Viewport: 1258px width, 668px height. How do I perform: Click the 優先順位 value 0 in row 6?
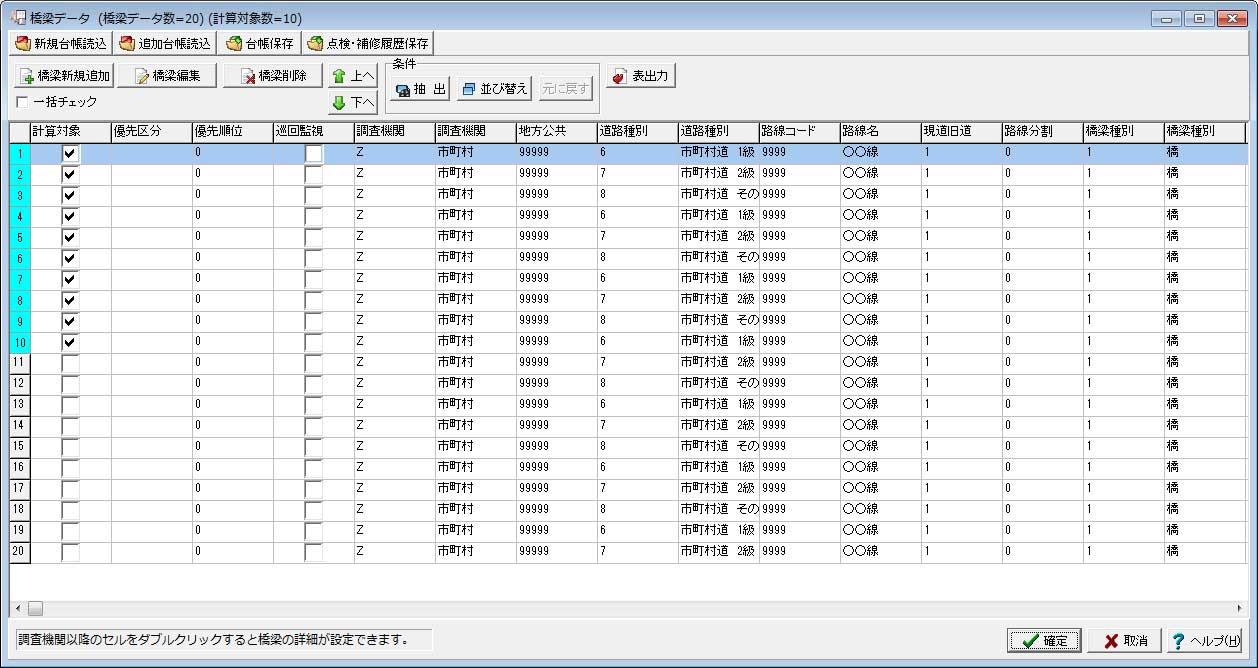[x=232, y=258]
